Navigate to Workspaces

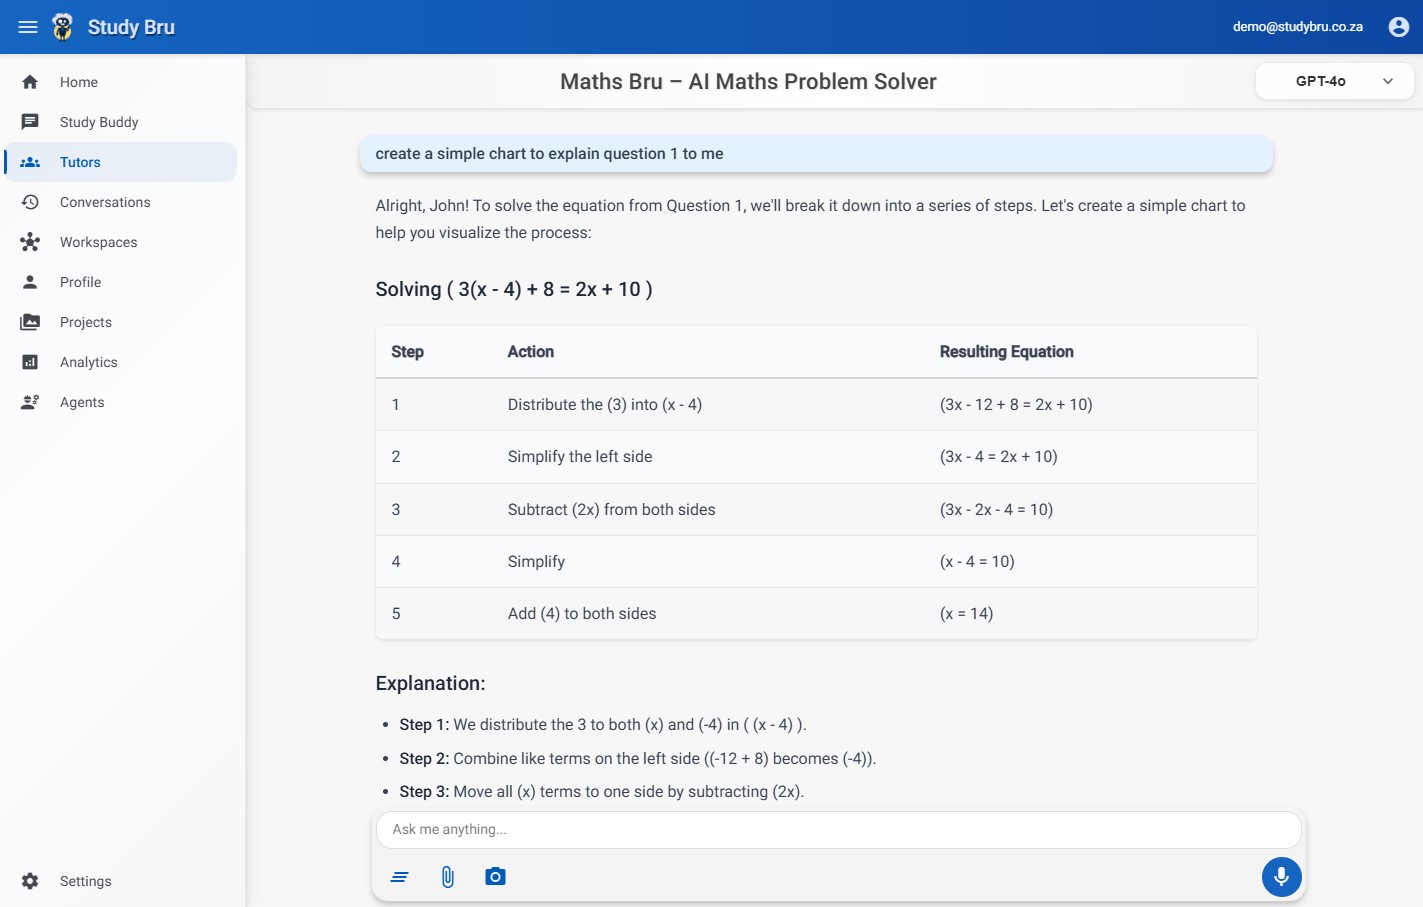(98, 242)
